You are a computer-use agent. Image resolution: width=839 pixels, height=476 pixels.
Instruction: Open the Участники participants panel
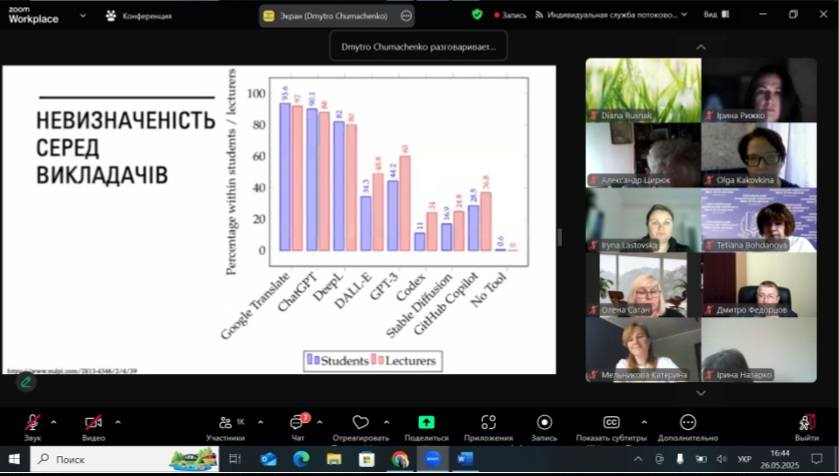225,423
